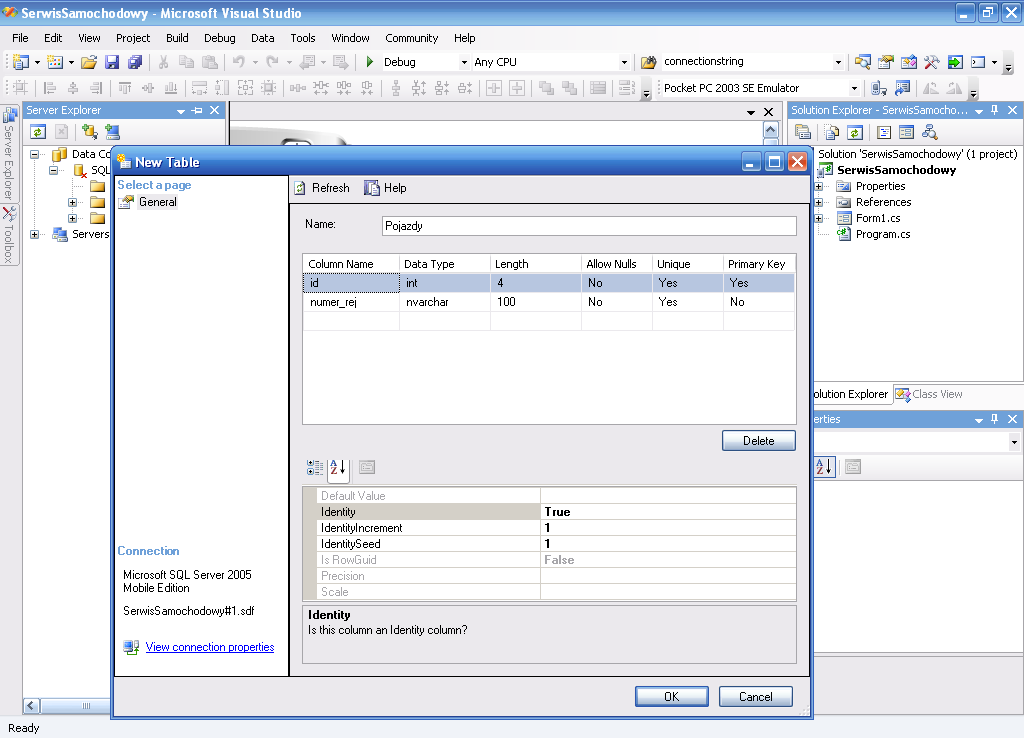The image size is (1024, 738).
Task: Click Alphabetical sort icon in Properties window
Action: [x=824, y=467]
